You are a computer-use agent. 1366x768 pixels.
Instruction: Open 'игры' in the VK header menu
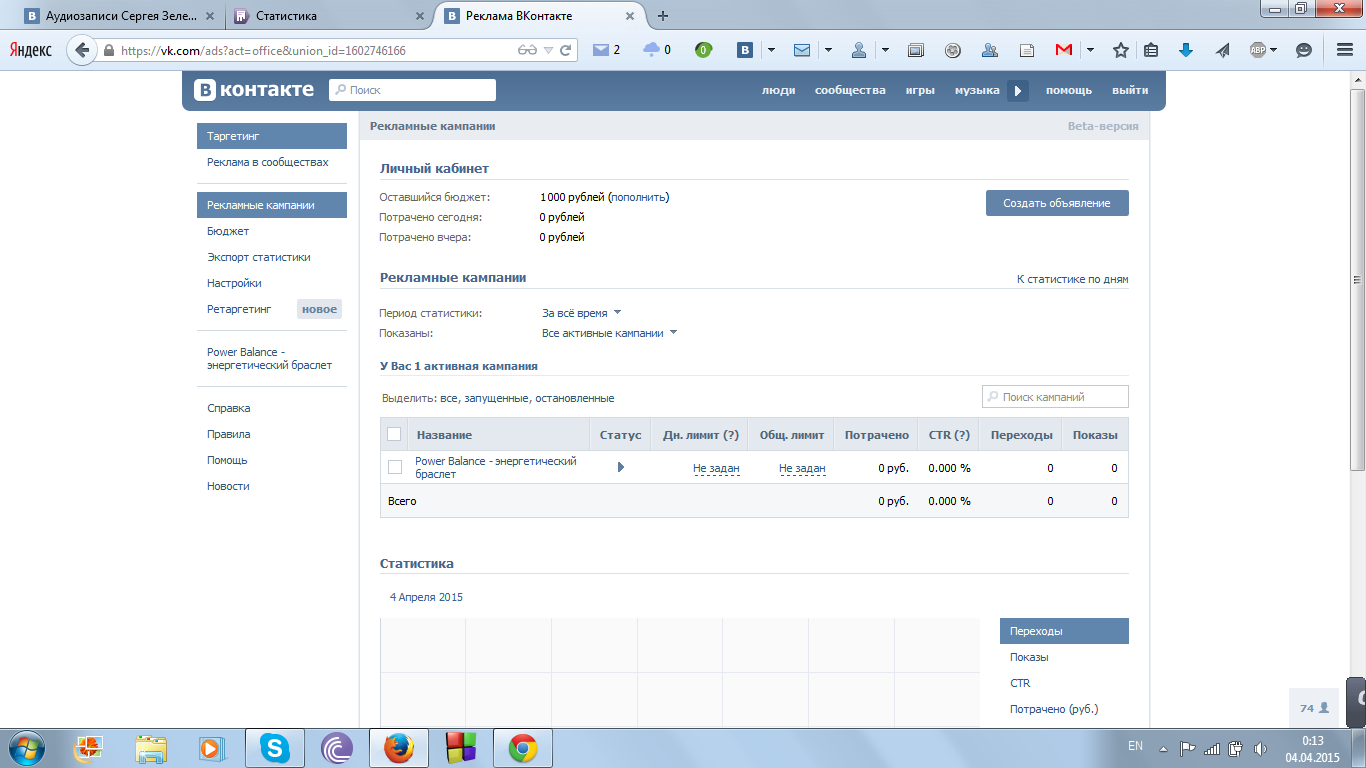tap(920, 90)
